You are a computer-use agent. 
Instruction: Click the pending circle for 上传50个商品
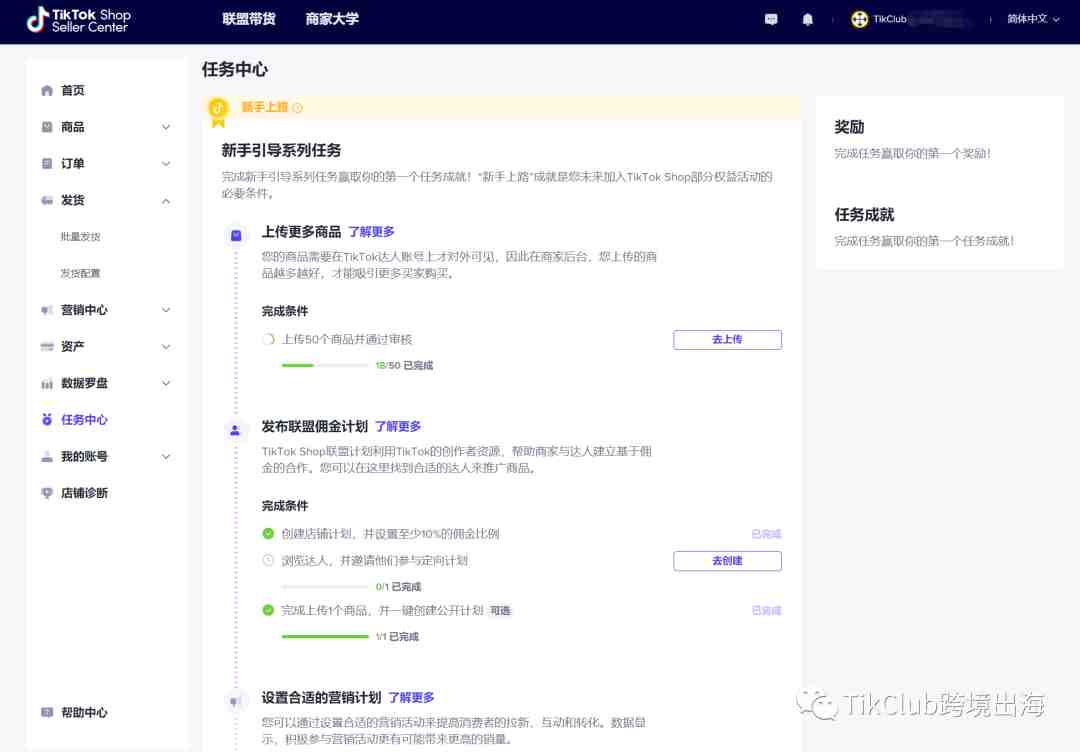(269, 339)
